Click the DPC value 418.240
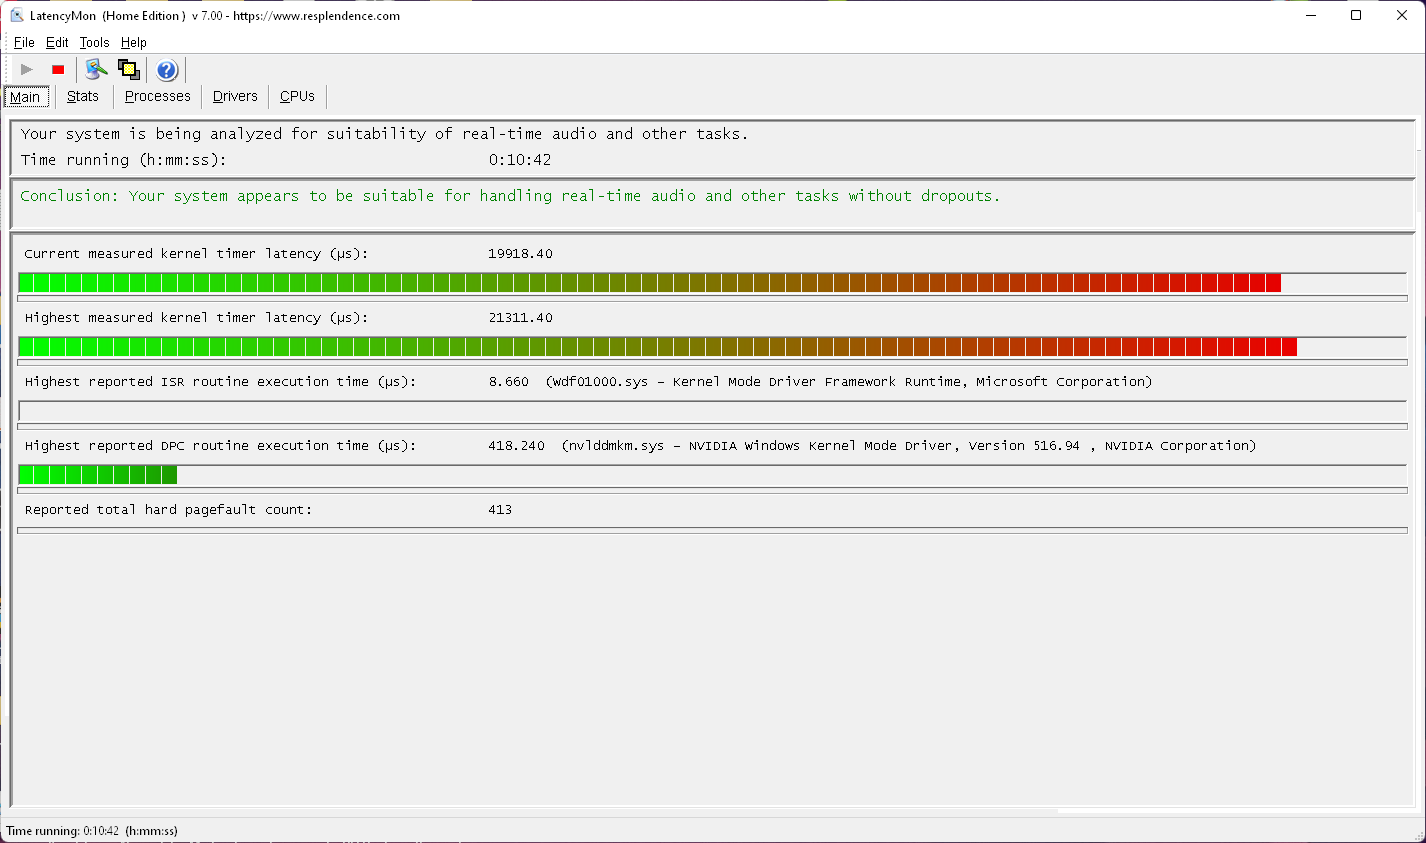 tap(517, 446)
